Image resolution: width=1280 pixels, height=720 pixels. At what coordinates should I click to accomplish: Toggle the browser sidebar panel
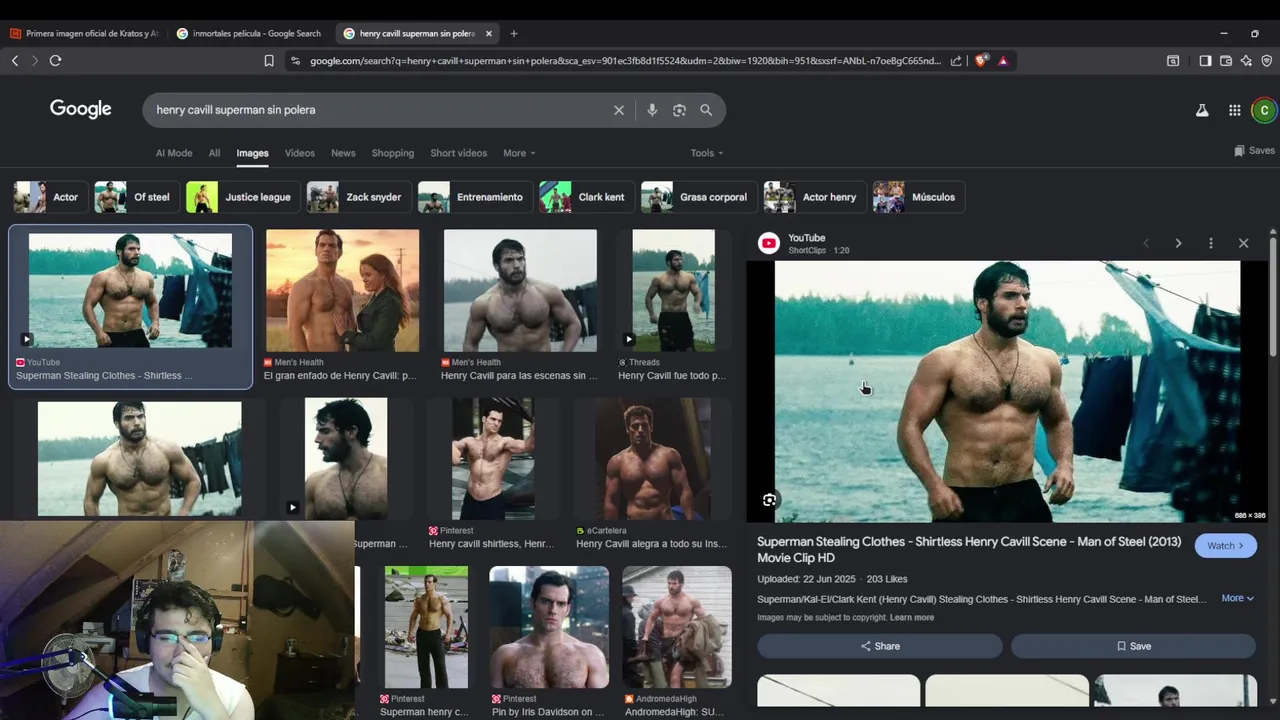click(1205, 61)
